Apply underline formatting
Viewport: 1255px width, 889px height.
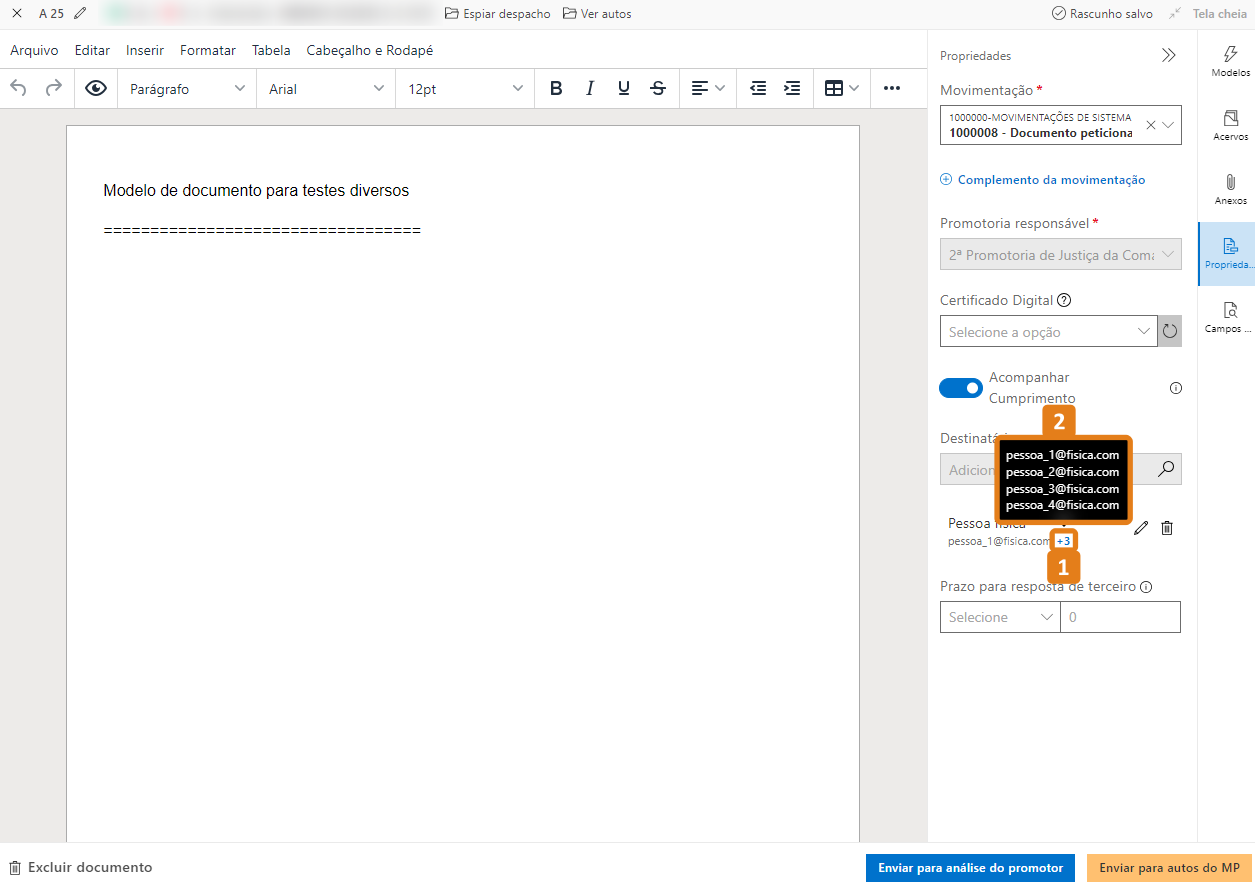coord(623,88)
